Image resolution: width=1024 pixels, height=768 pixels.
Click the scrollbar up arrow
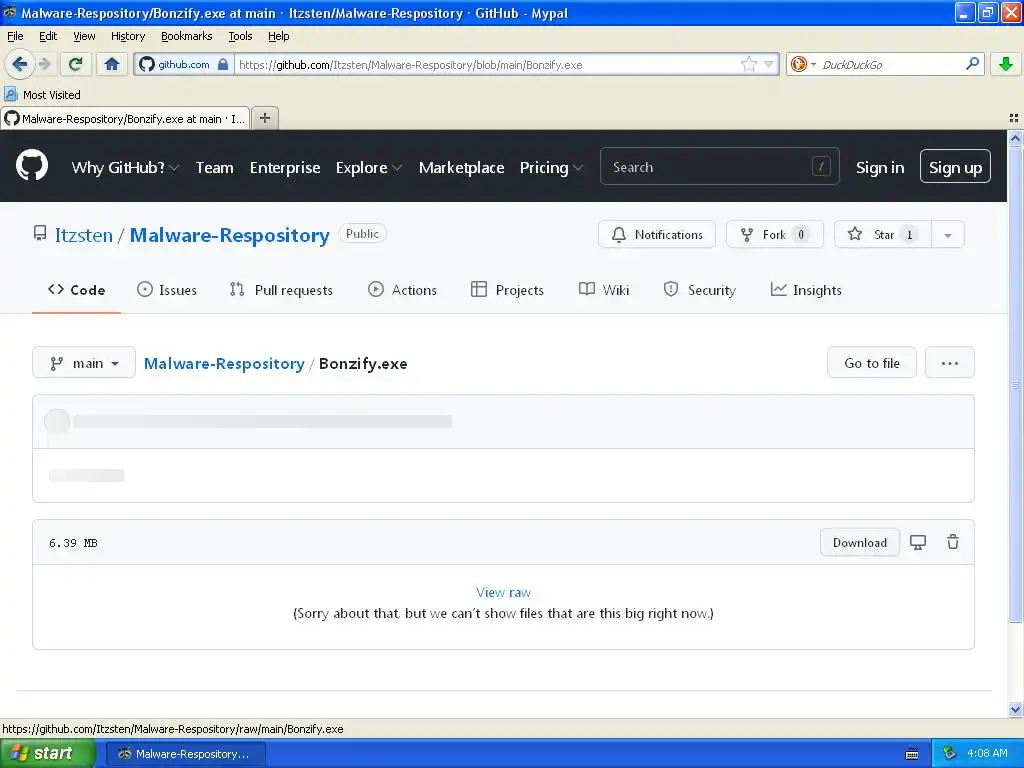1015,138
